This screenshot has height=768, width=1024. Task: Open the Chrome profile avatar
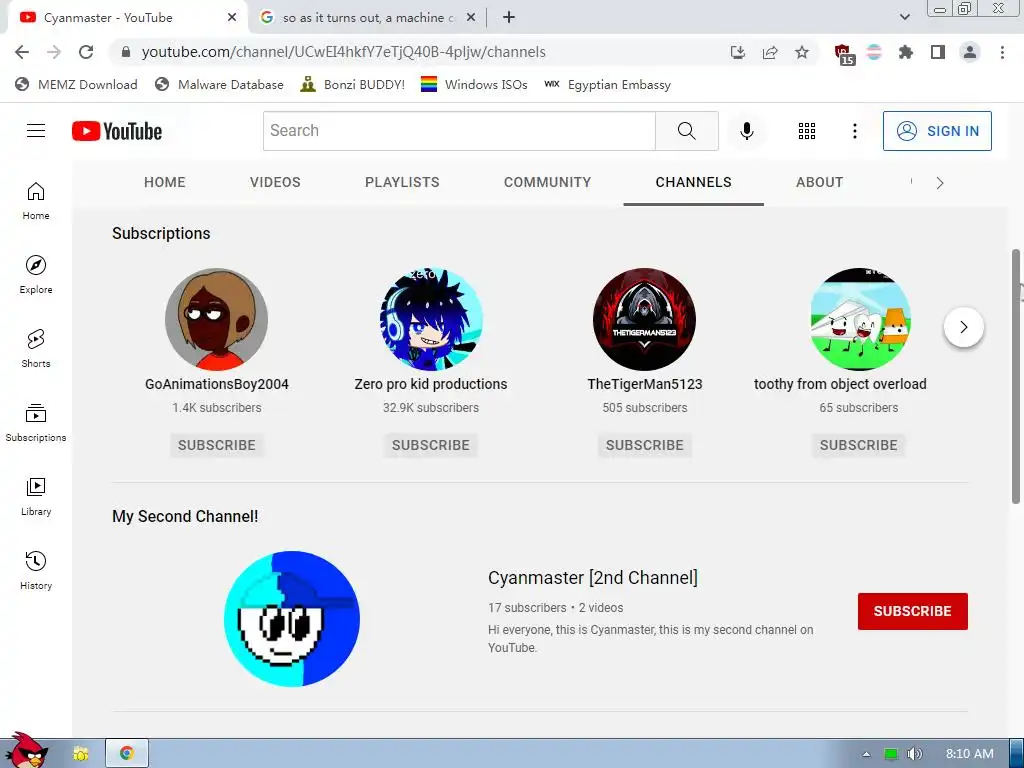click(970, 52)
